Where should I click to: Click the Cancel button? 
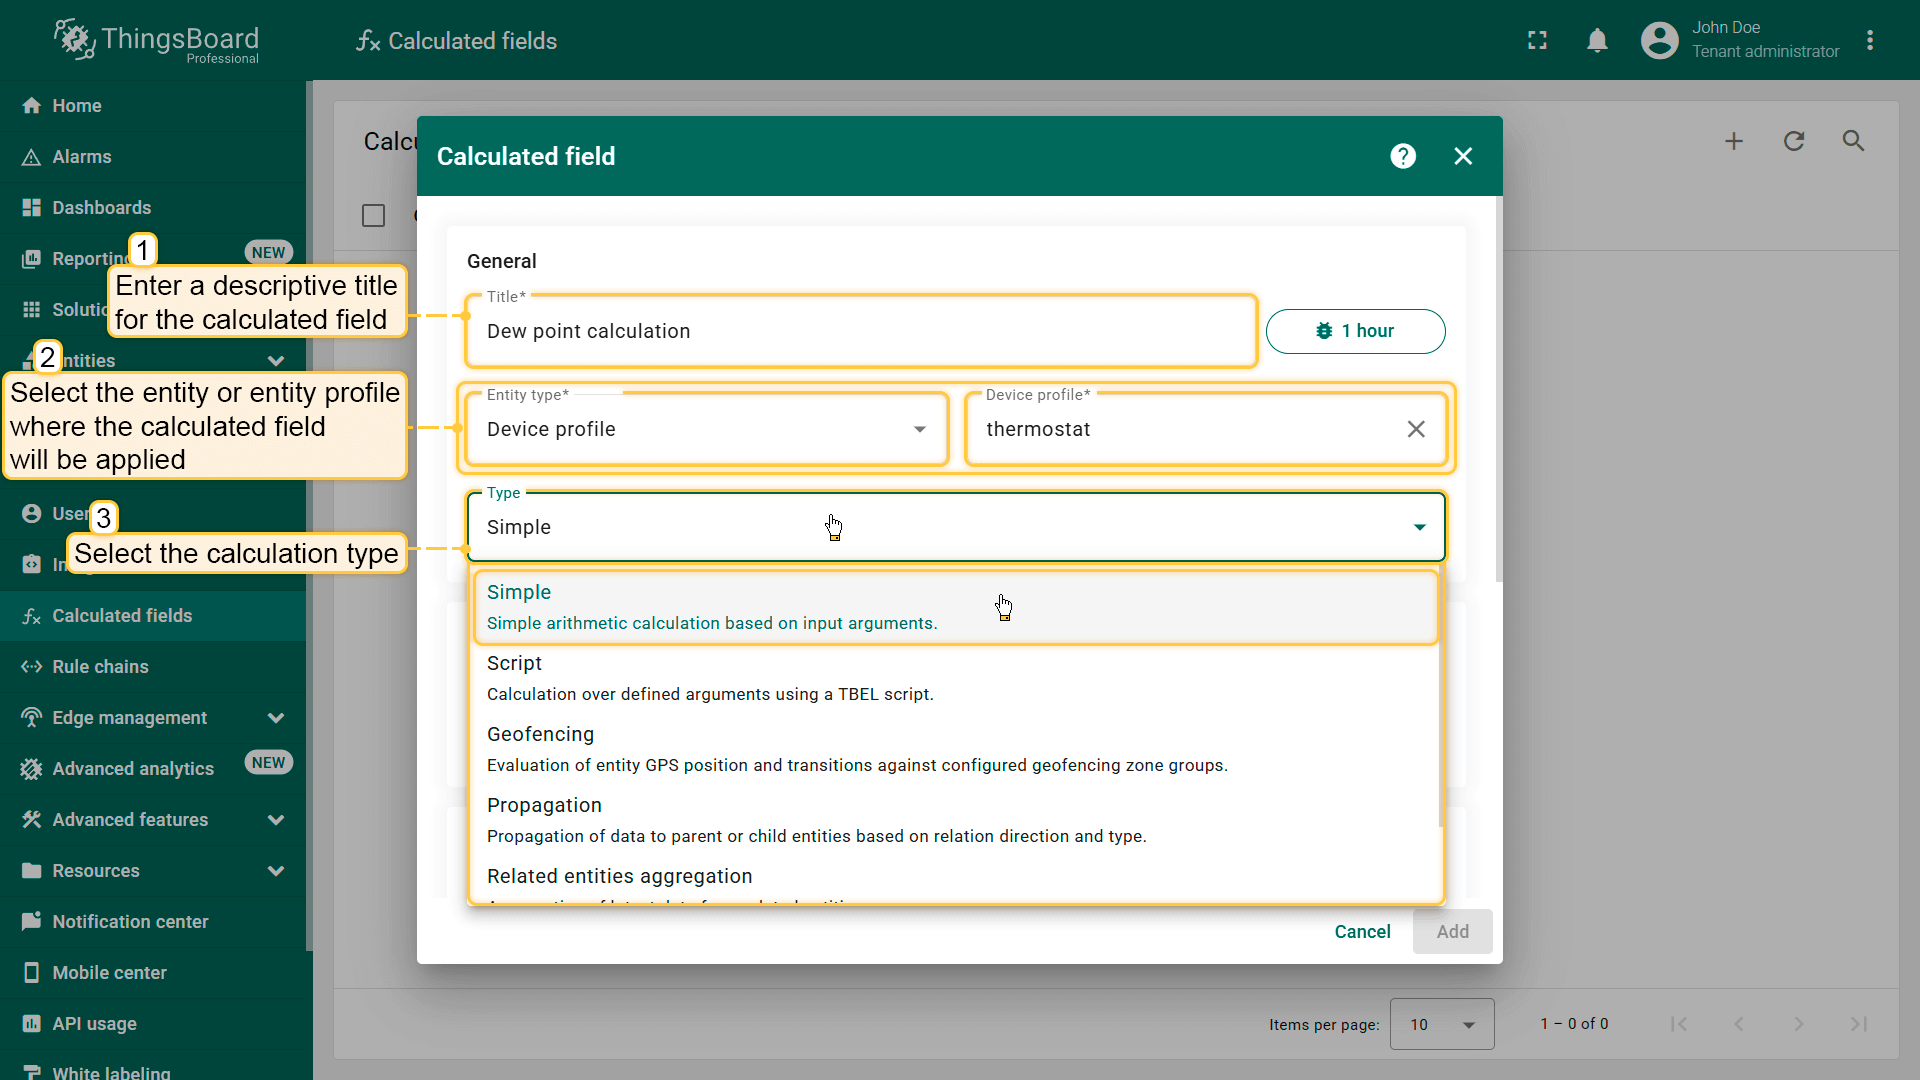pyautogui.click(x=1362, y=931)
